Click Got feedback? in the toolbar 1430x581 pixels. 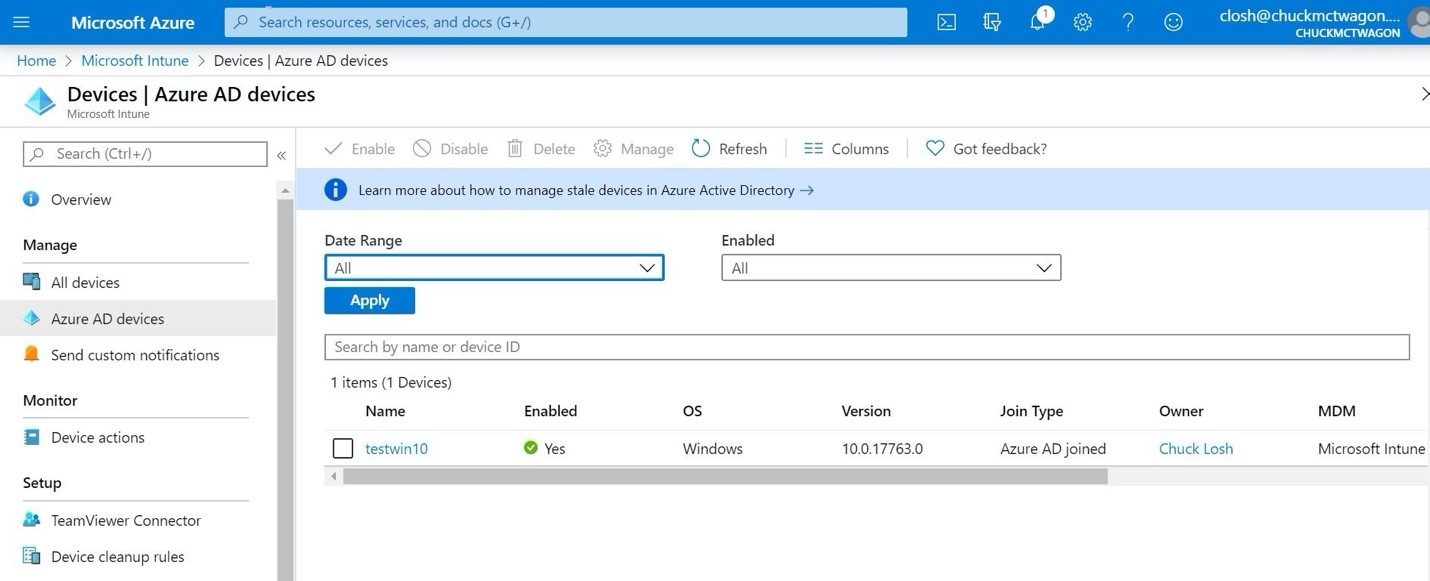click(986, 149)
